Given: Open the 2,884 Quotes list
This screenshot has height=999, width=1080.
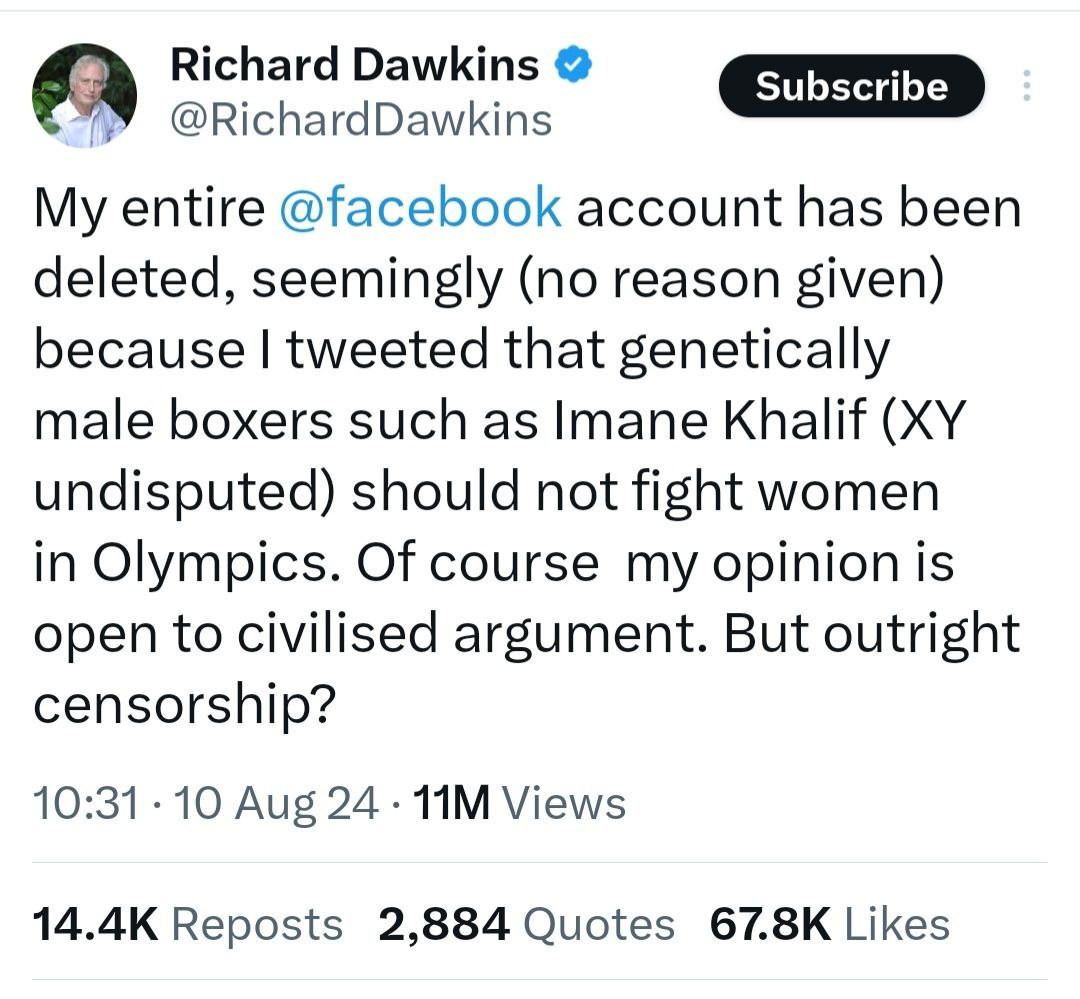Looking at the screenshot, I should click(x=526, y=924).
